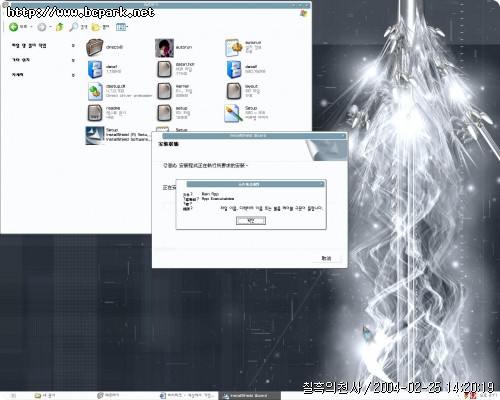Go up one folder level with Up icon

coord(60,27)
